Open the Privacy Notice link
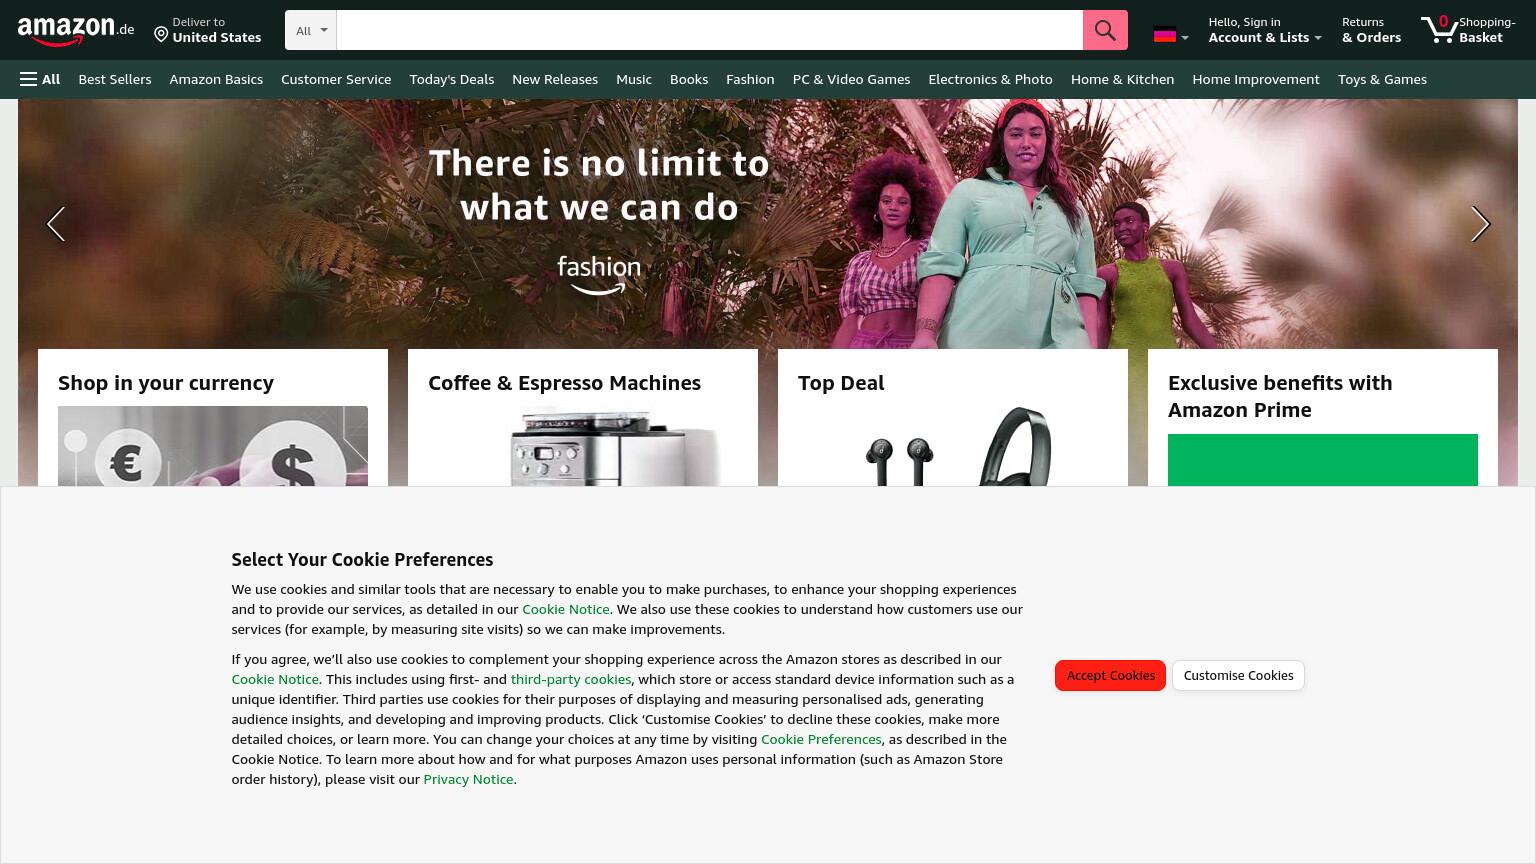This screenshot has width=1536, height=864. coord(468,779)
